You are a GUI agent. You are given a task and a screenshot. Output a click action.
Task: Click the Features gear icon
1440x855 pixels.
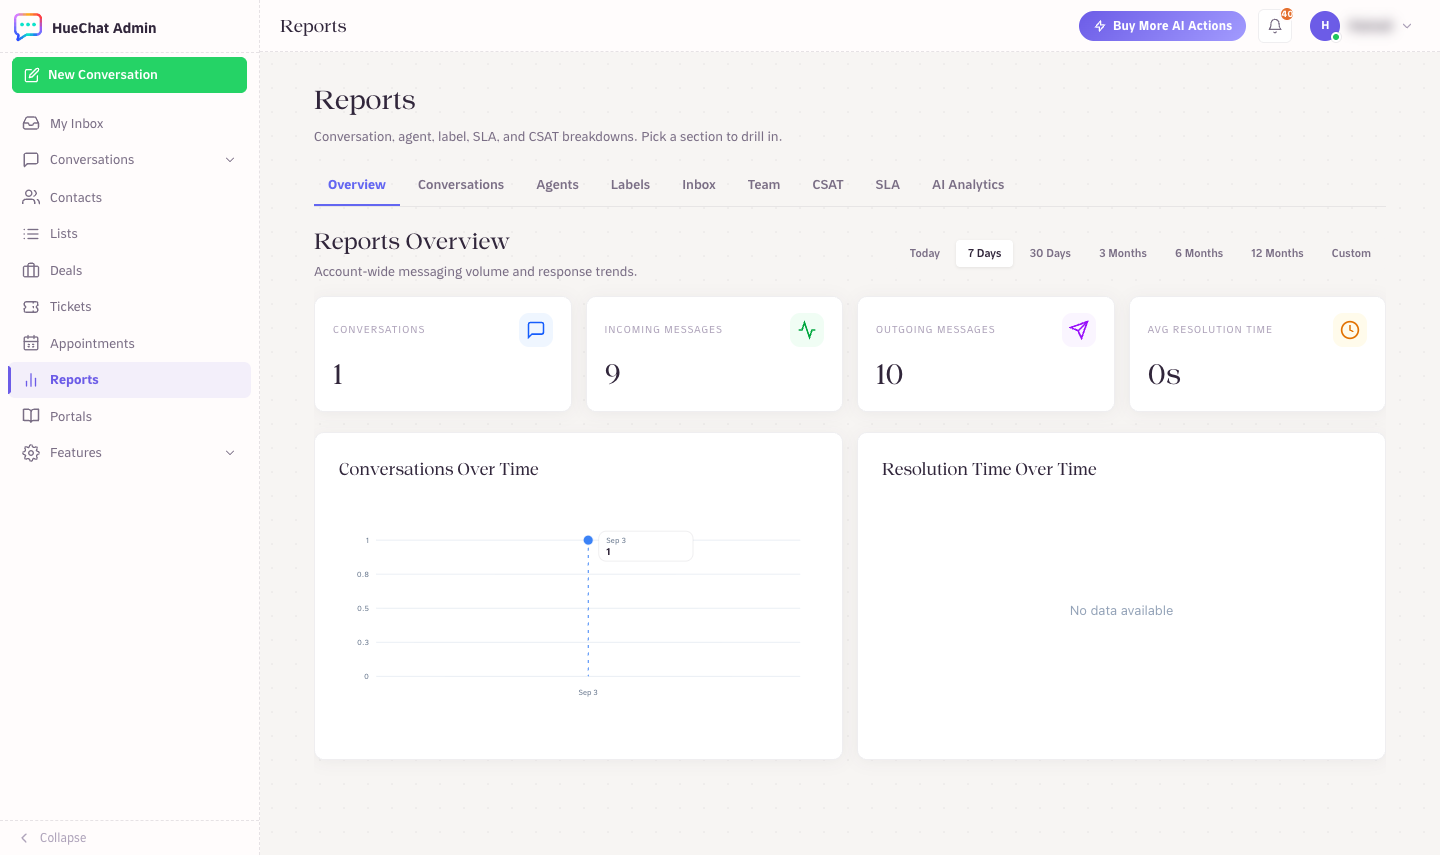pyautogui.click(x=31, y=453)
